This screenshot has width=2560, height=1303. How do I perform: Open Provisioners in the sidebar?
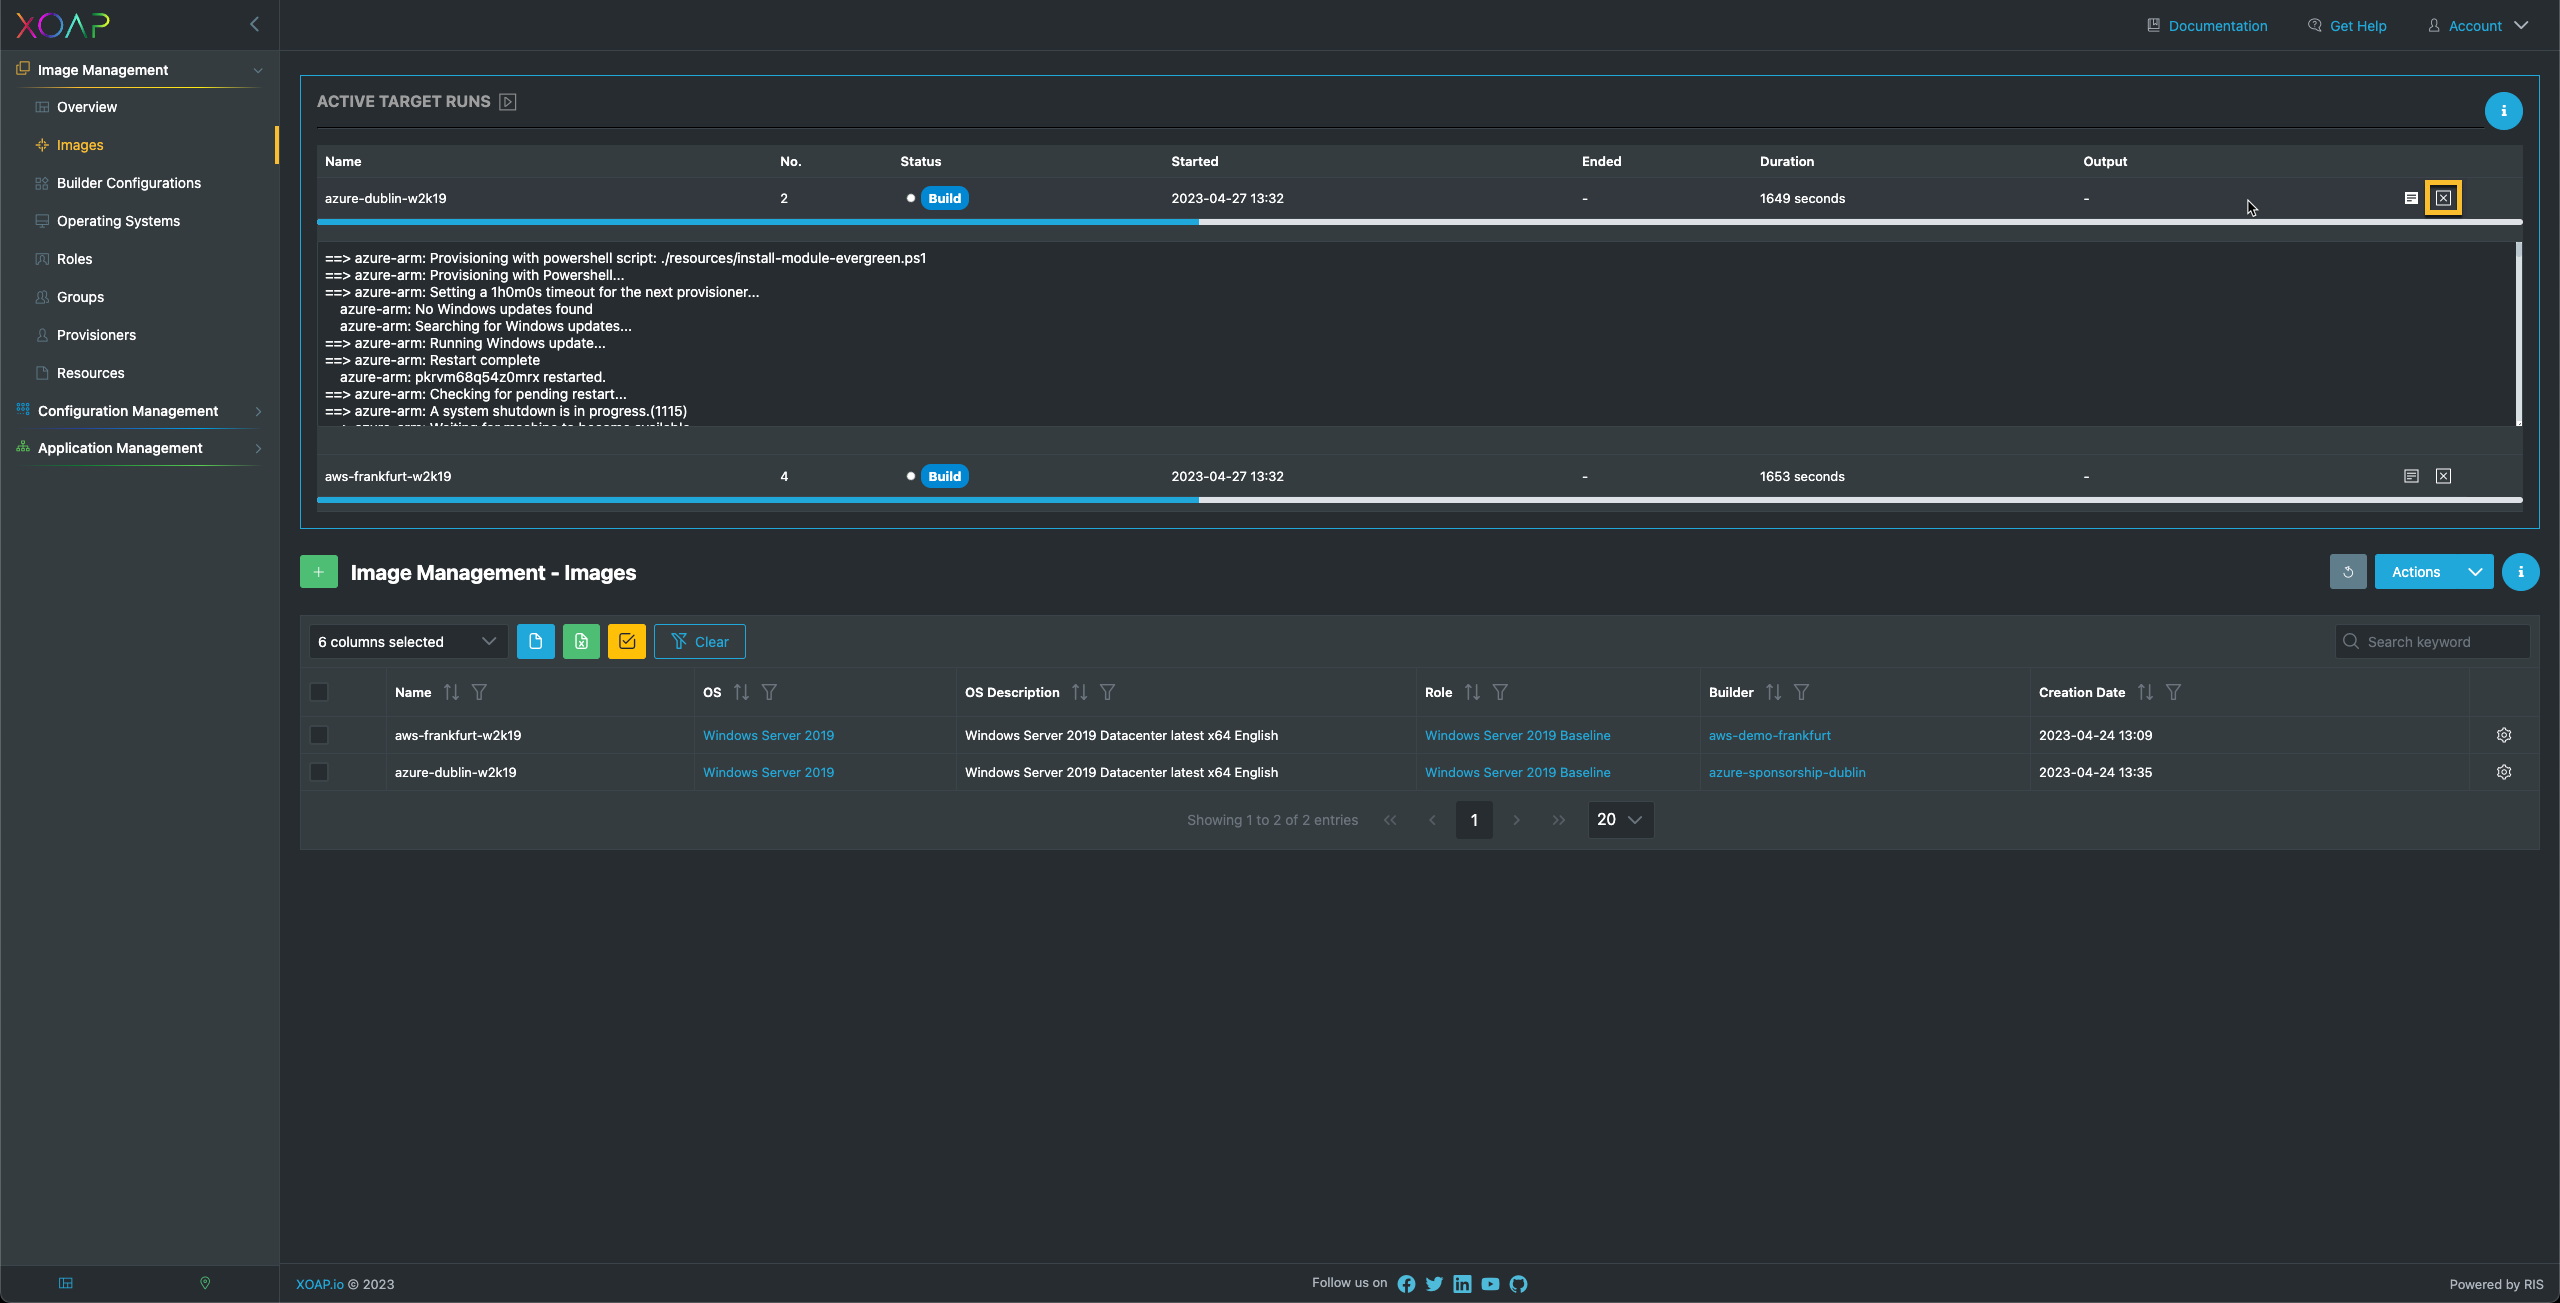pos(96,335)
